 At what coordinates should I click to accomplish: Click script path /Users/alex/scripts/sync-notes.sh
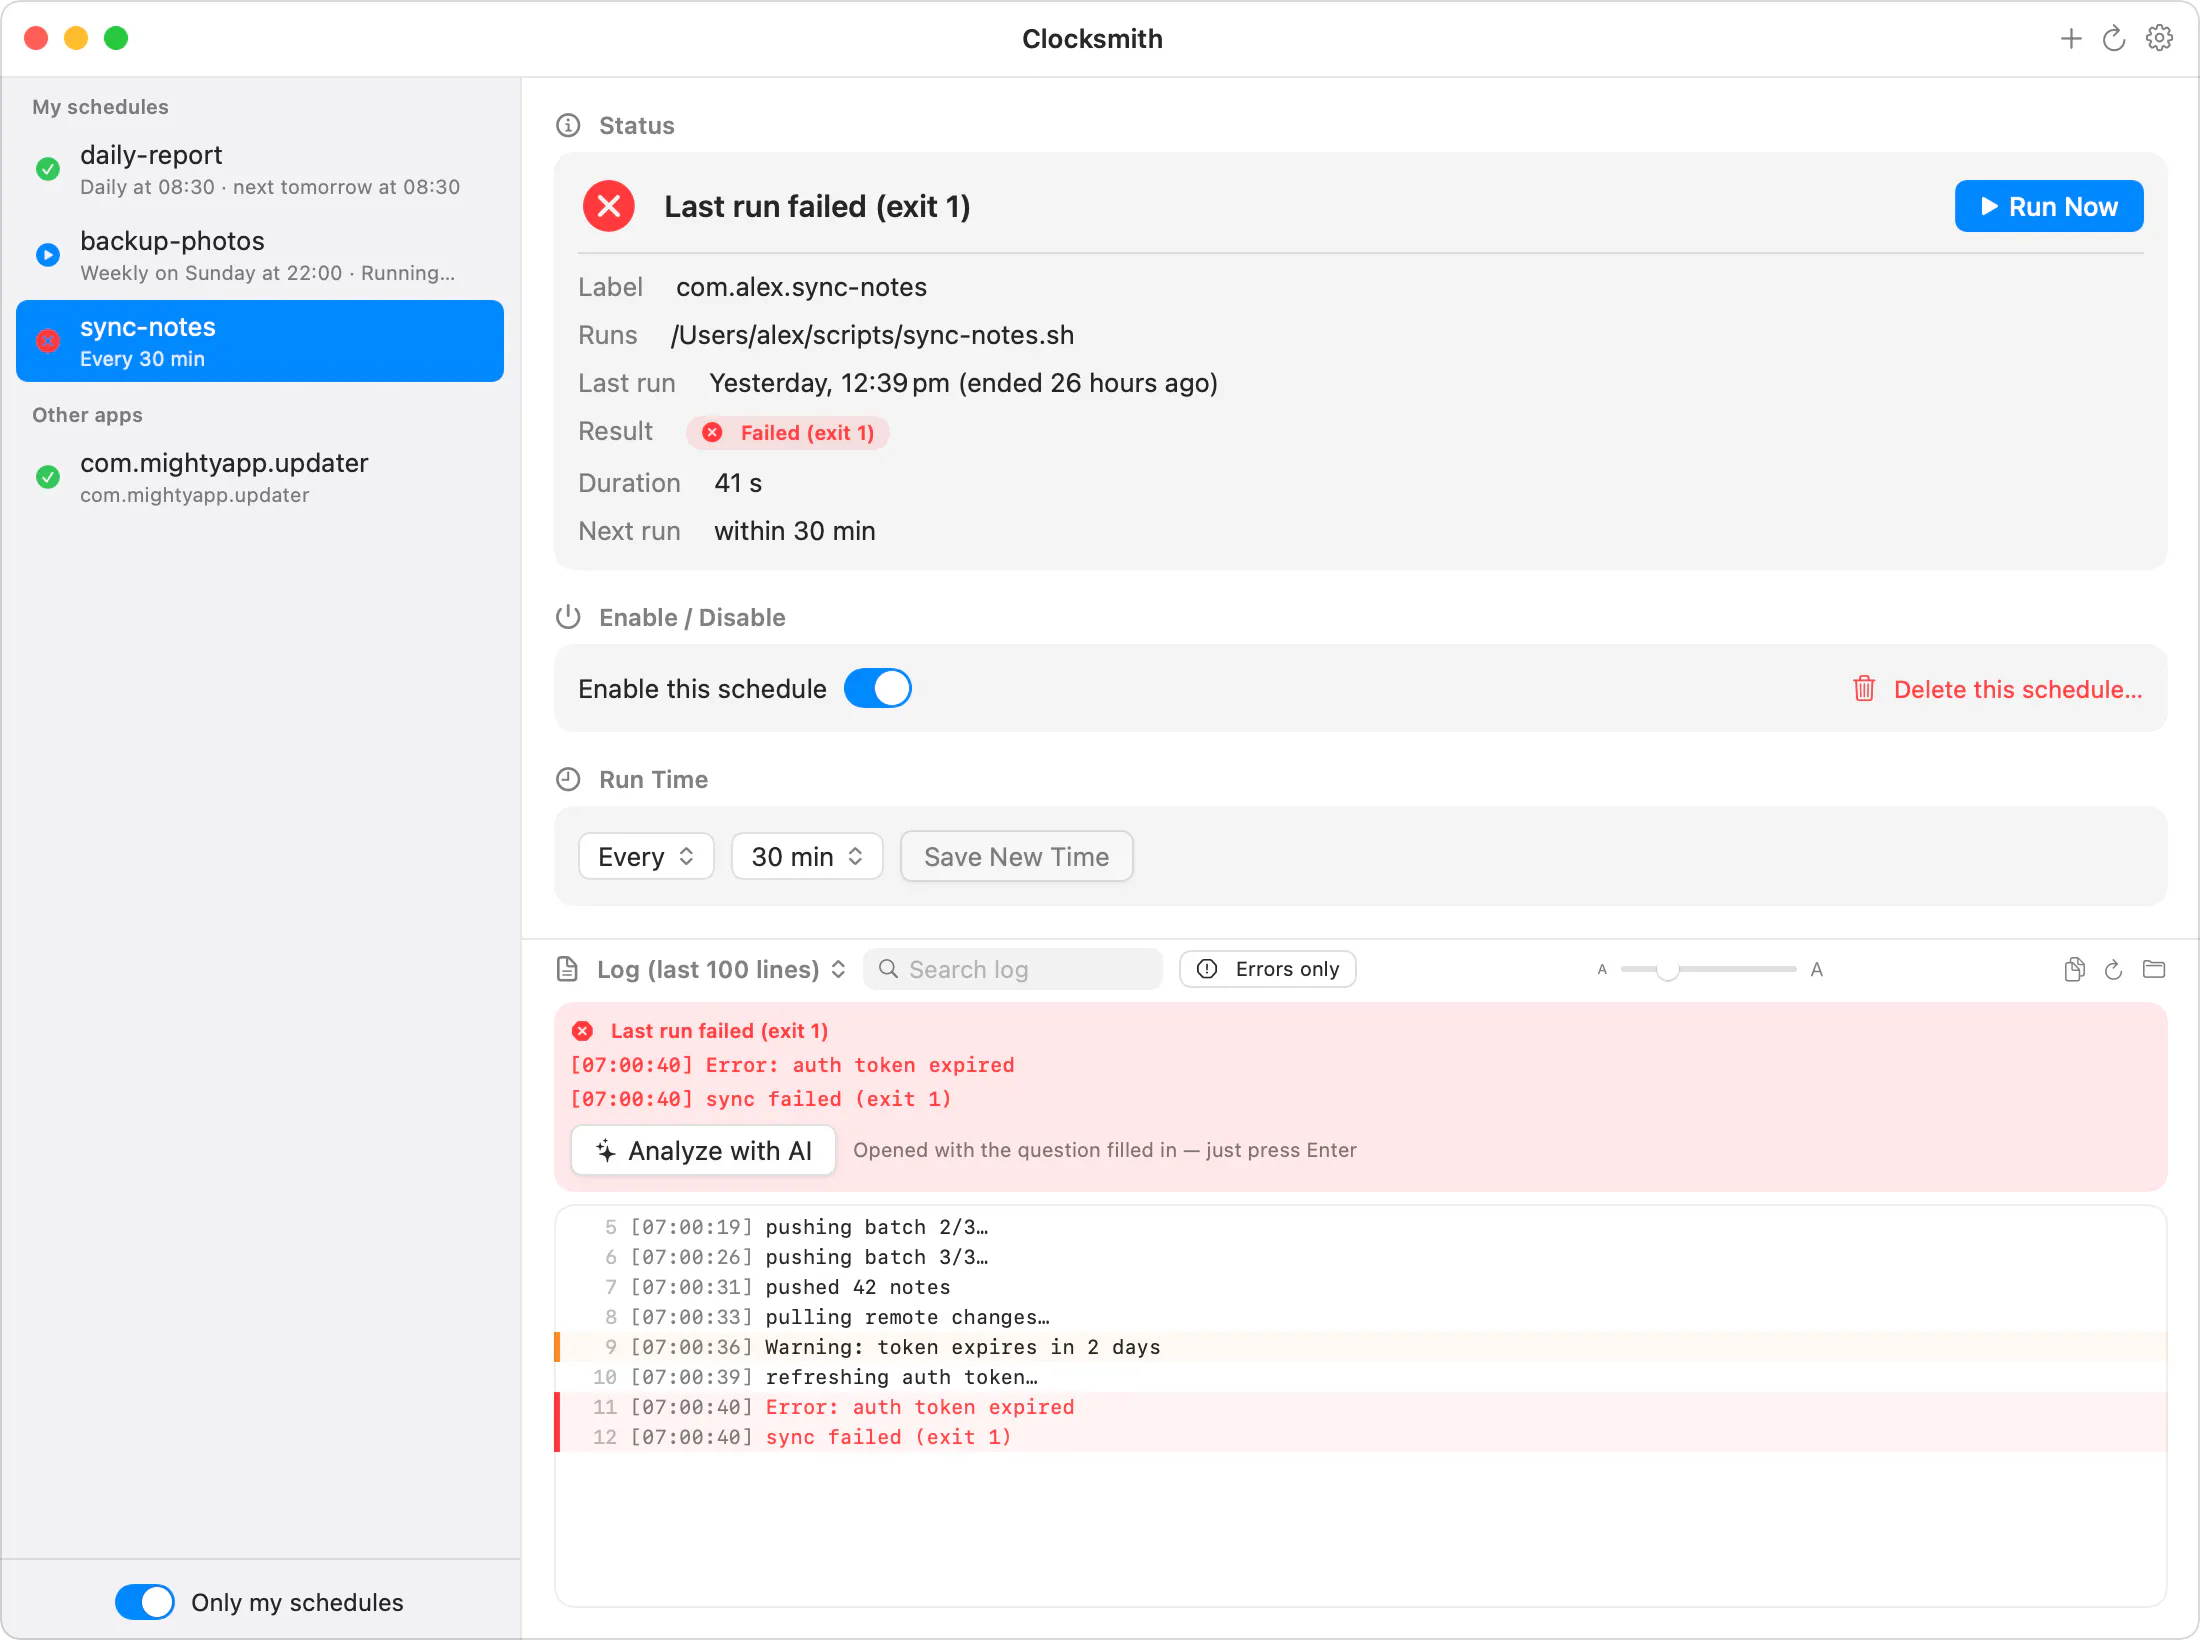[x=872, y=335]
